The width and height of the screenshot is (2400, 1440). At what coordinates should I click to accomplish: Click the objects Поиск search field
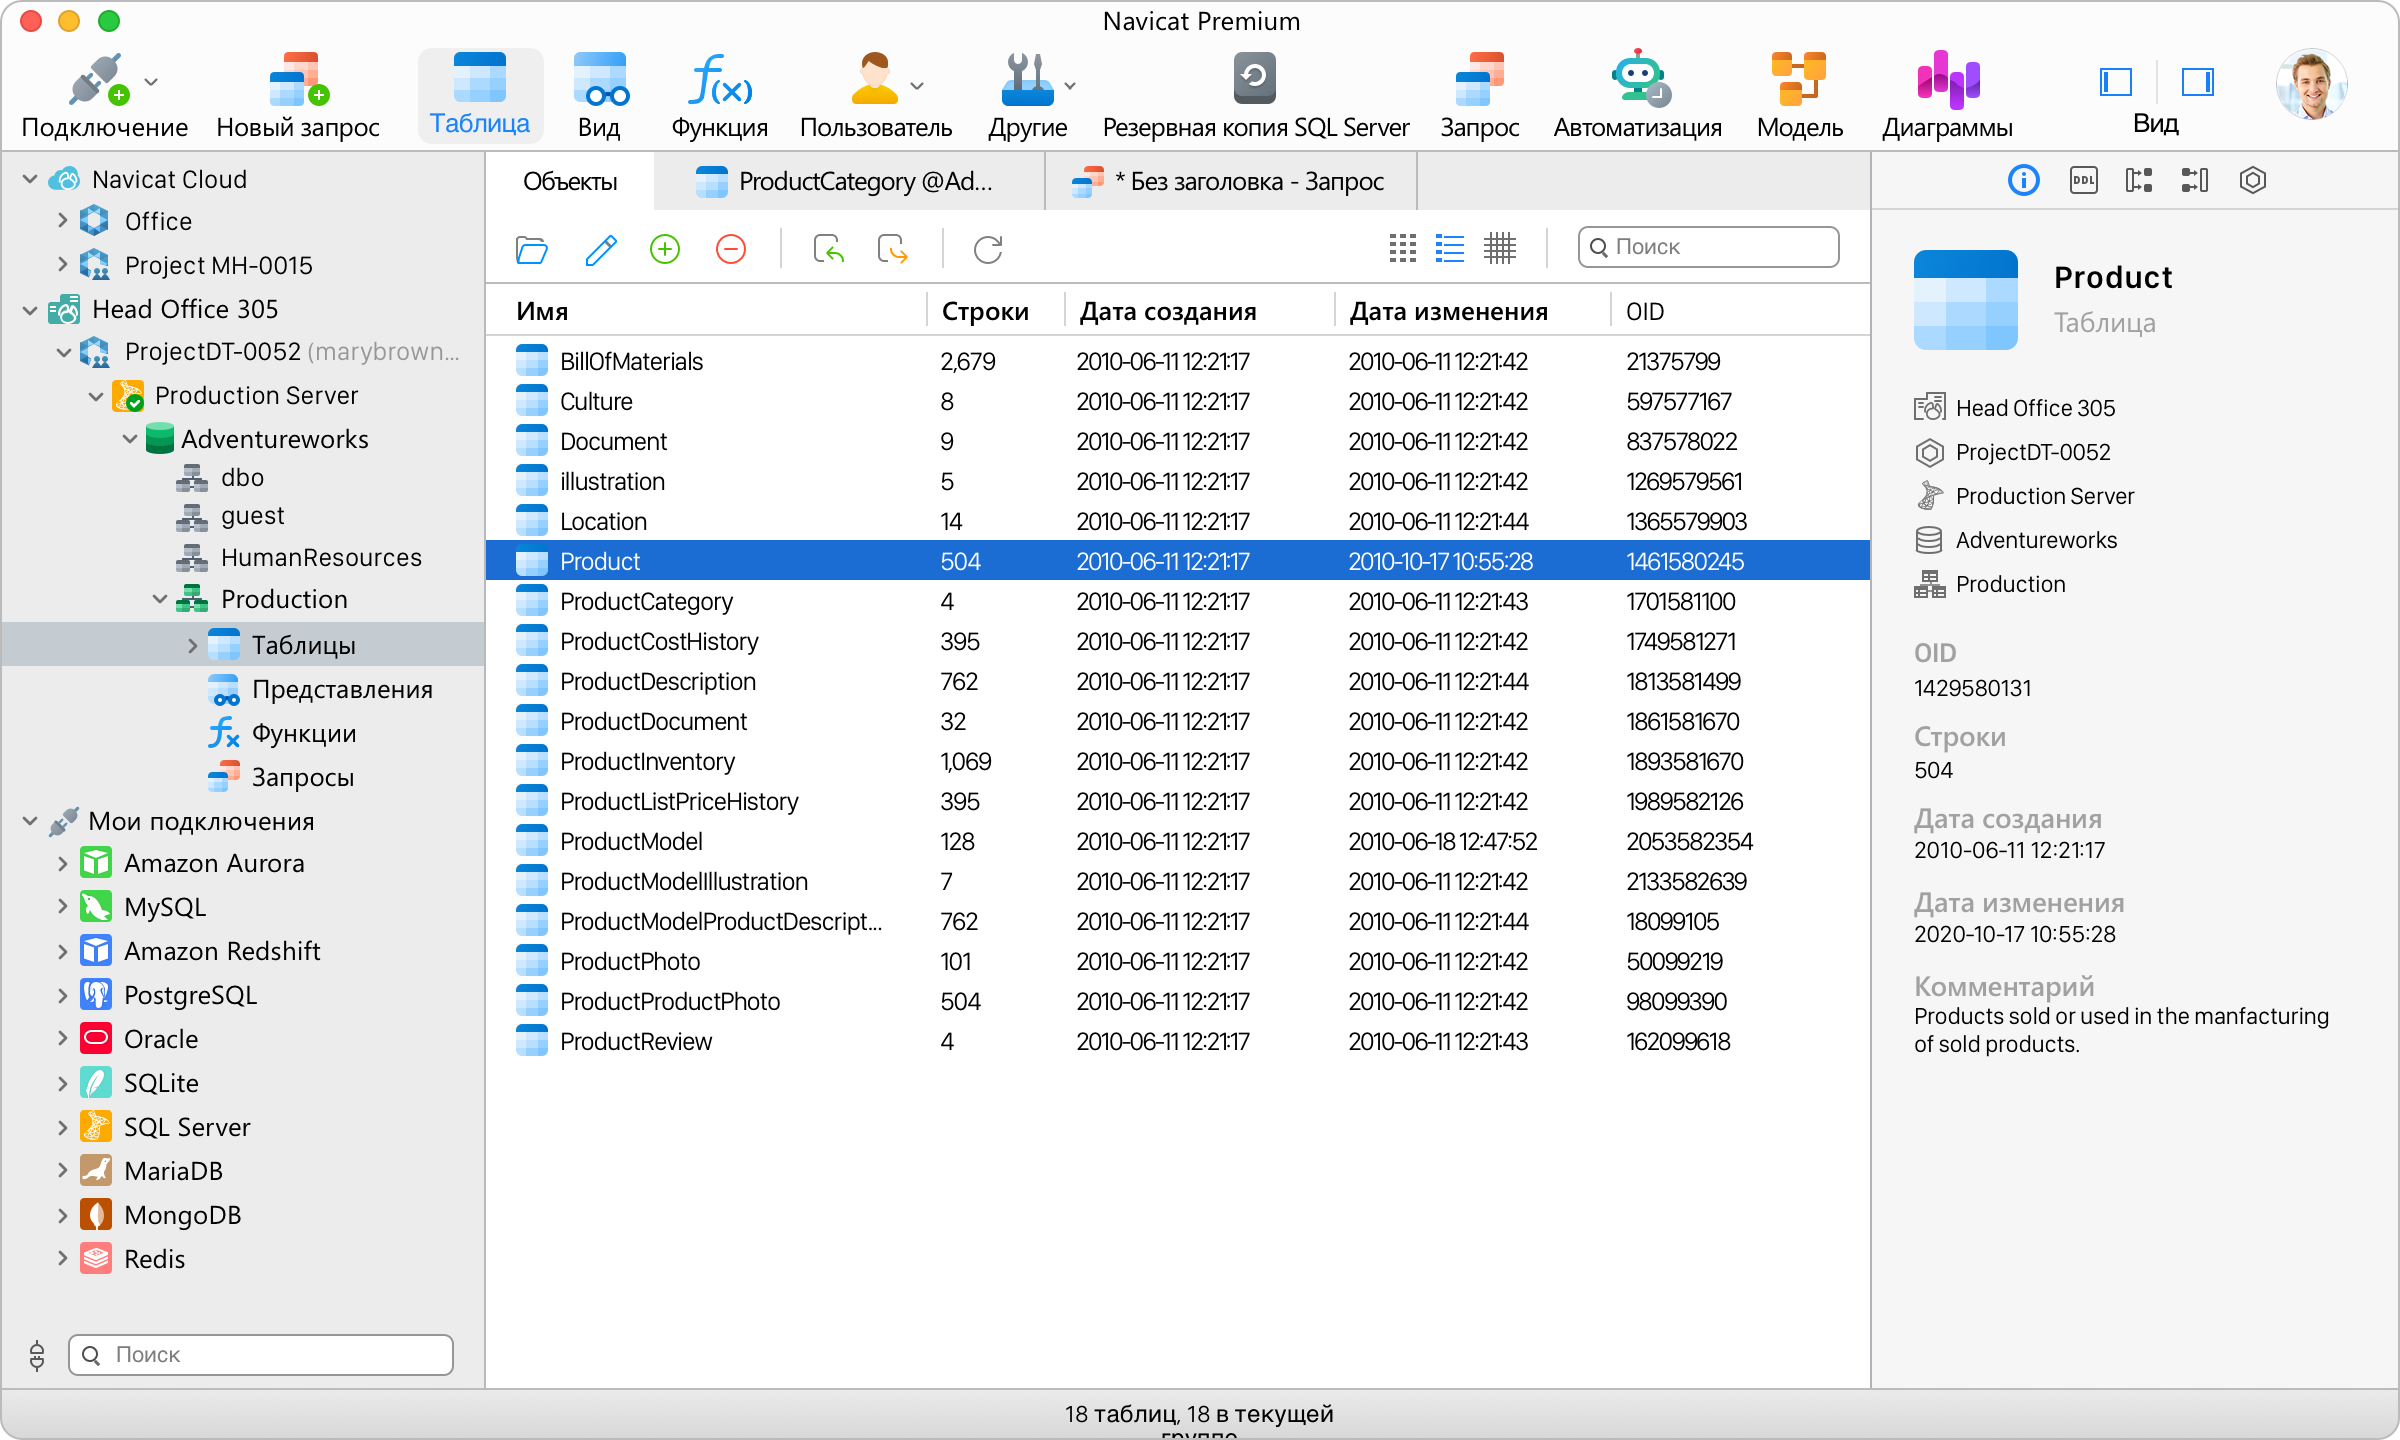tap(1709, 247)
